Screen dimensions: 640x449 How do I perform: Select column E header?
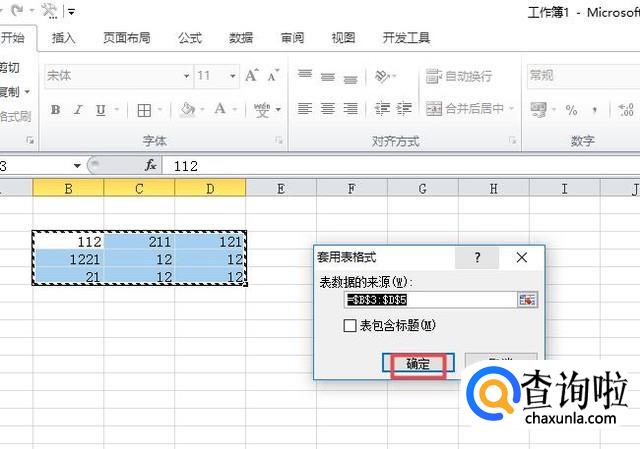[281, 189]
